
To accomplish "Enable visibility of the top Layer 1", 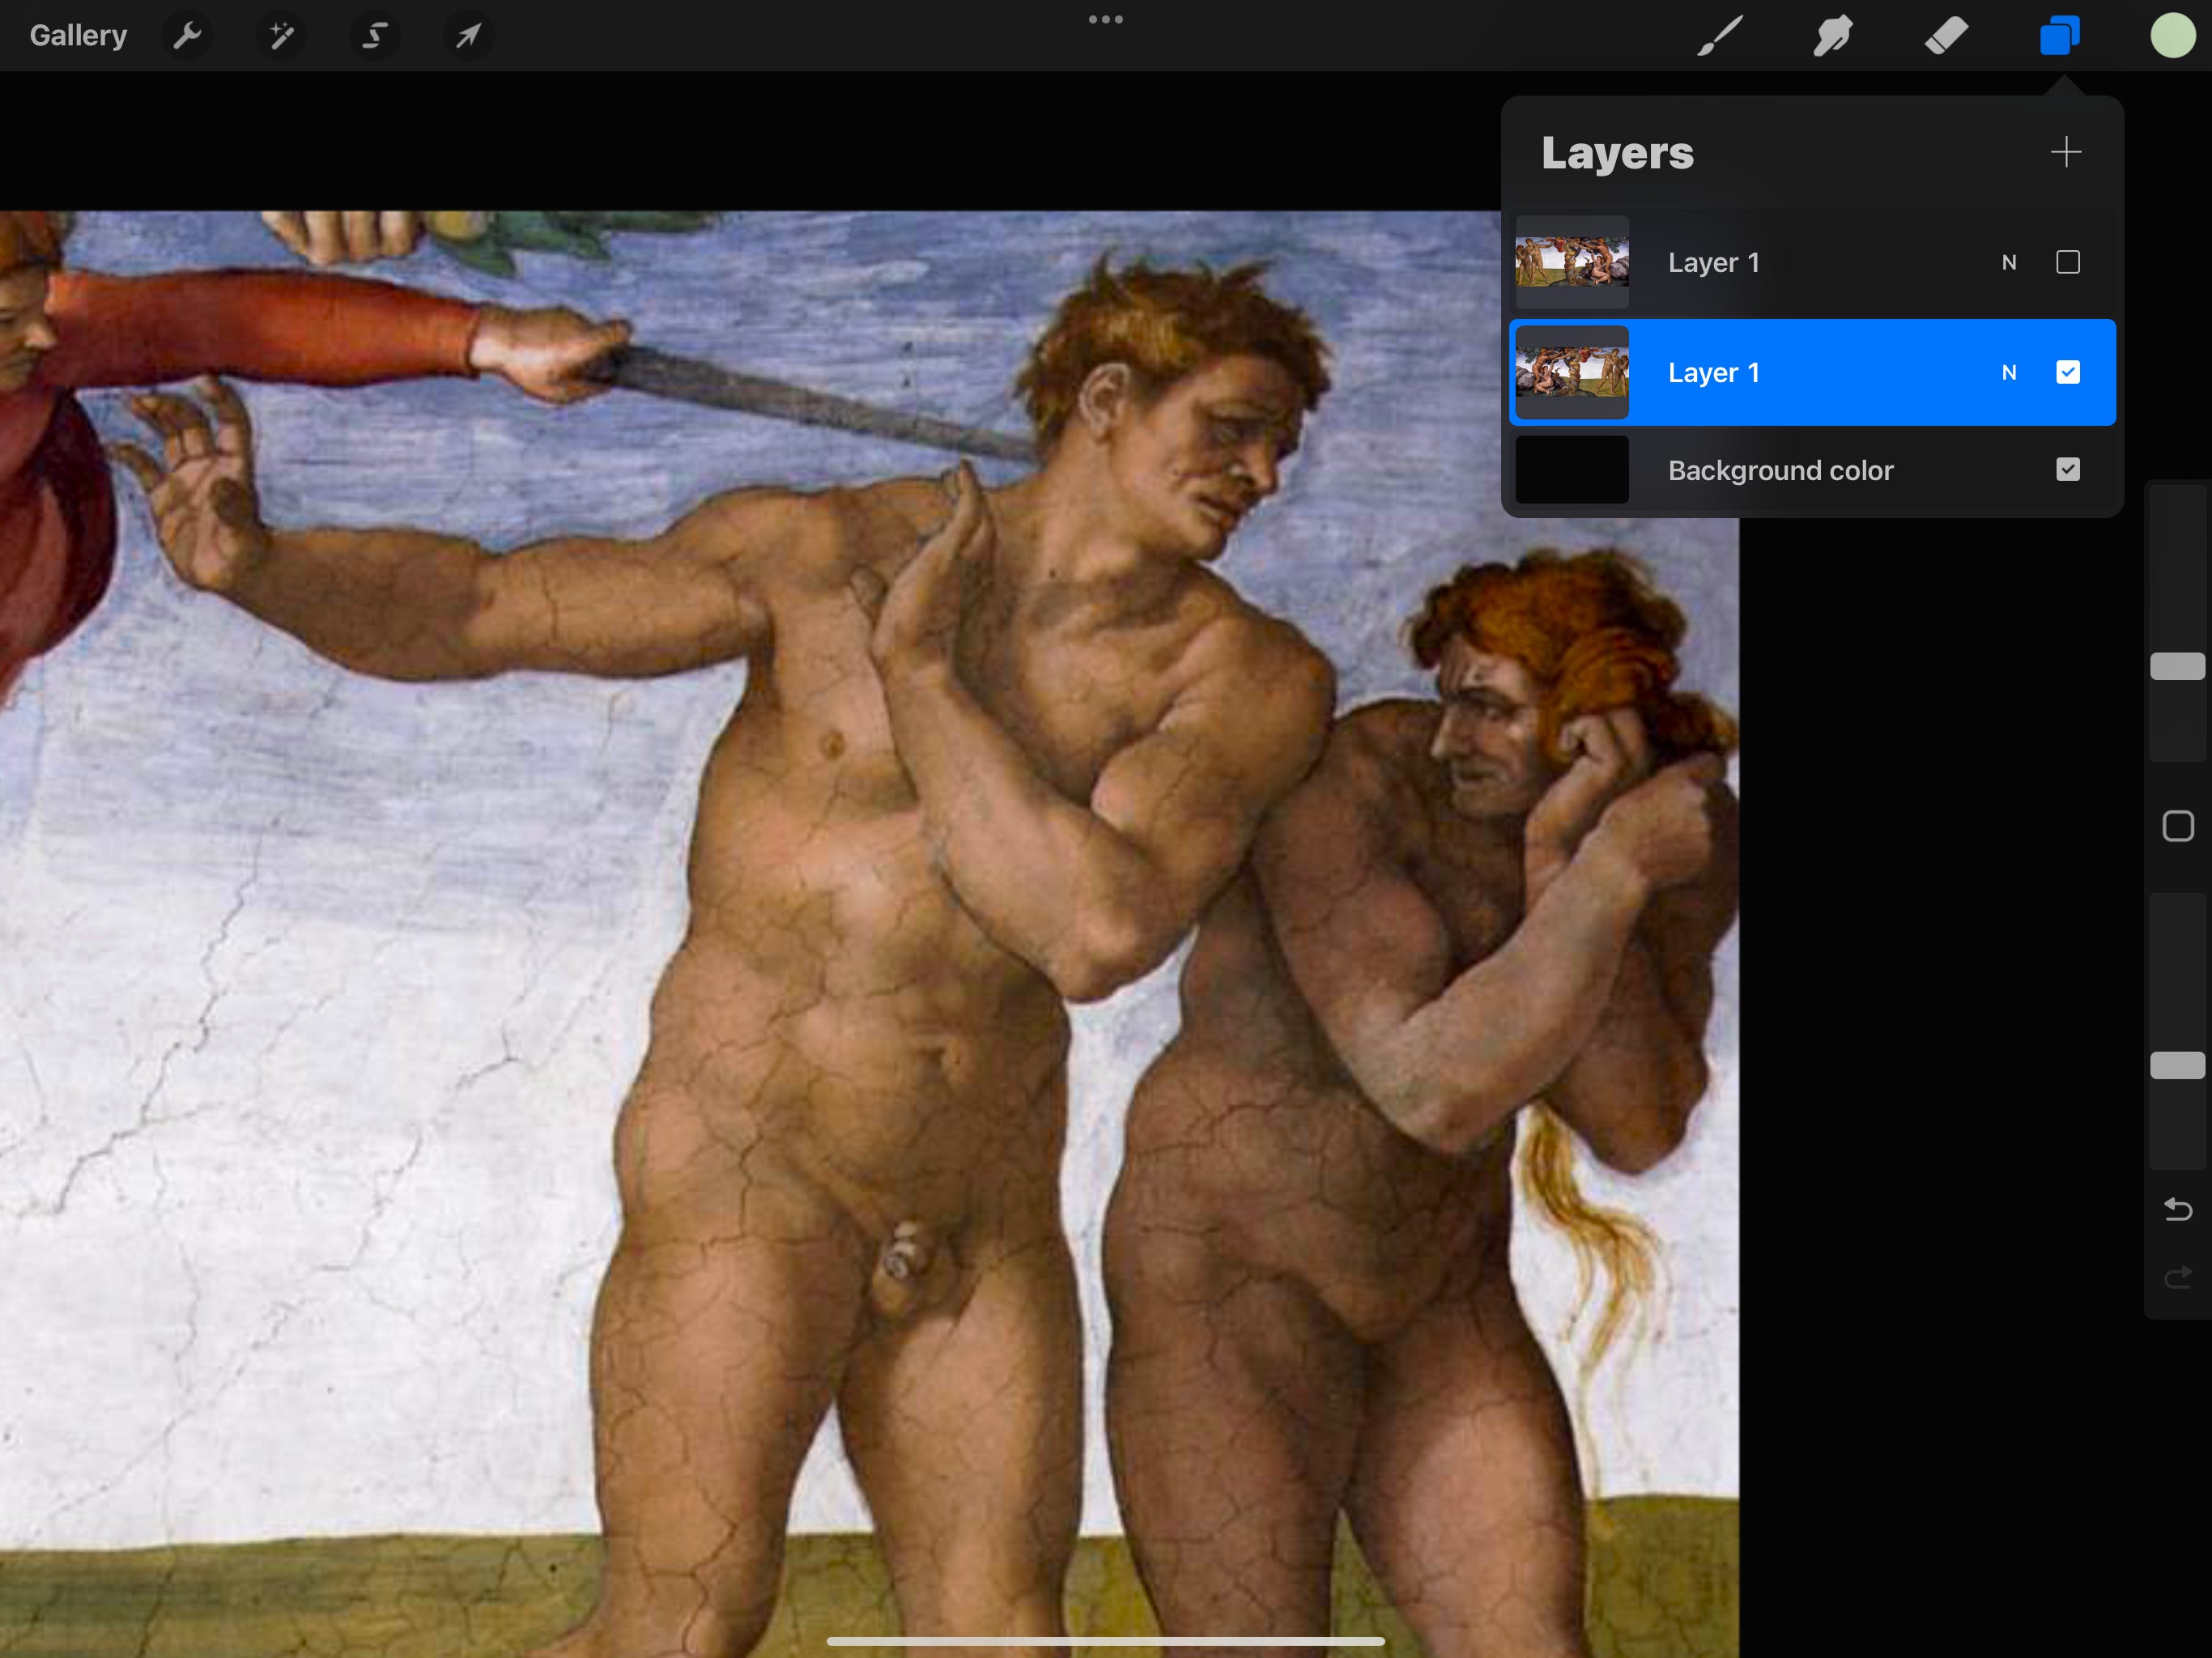I will click(2068, 262).
